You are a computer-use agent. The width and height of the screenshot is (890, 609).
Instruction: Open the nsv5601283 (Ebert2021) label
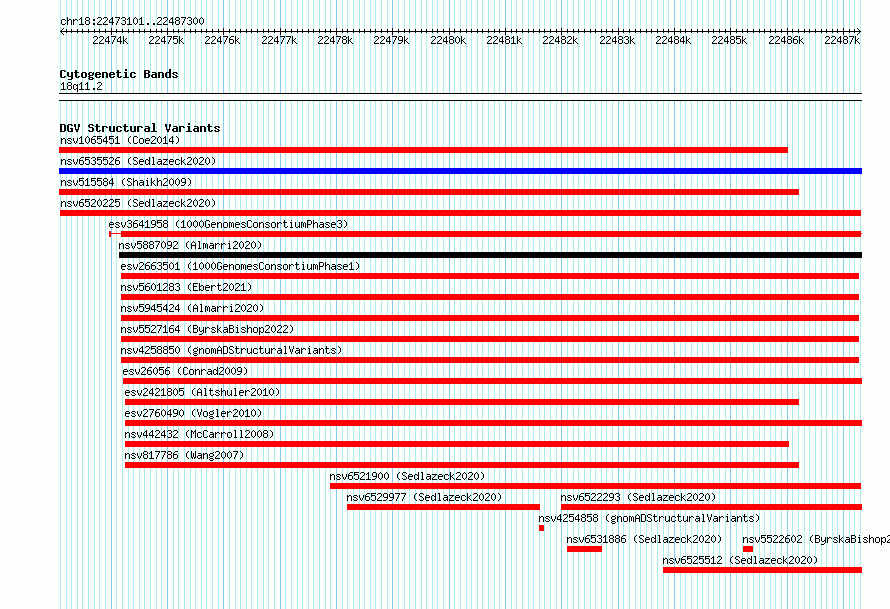186,287
